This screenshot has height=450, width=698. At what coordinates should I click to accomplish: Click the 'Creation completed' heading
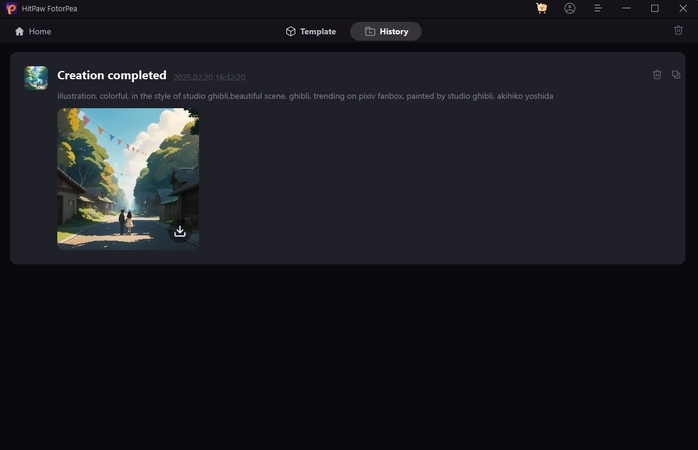[x=112, y=75]
